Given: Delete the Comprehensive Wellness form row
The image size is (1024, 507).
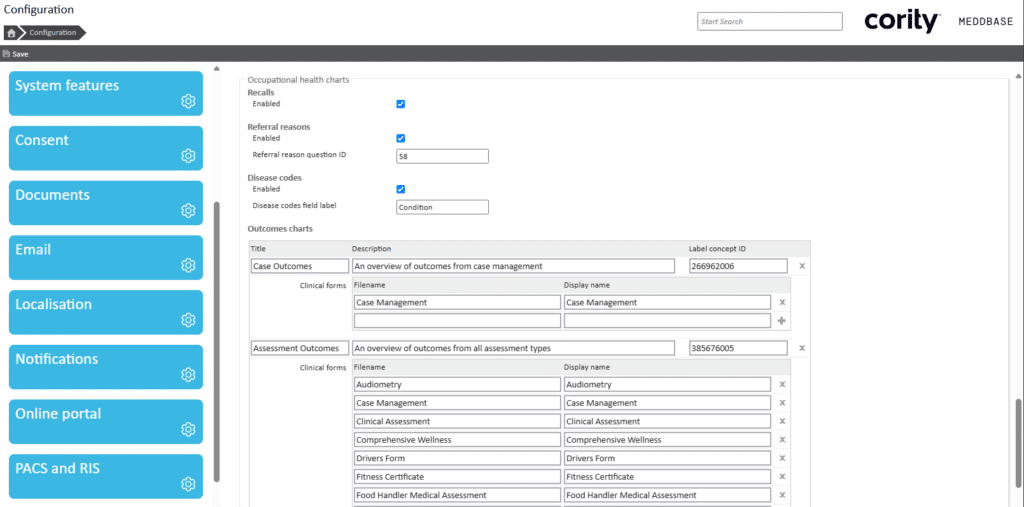Looking at the screenshot, I should (782, 440).
